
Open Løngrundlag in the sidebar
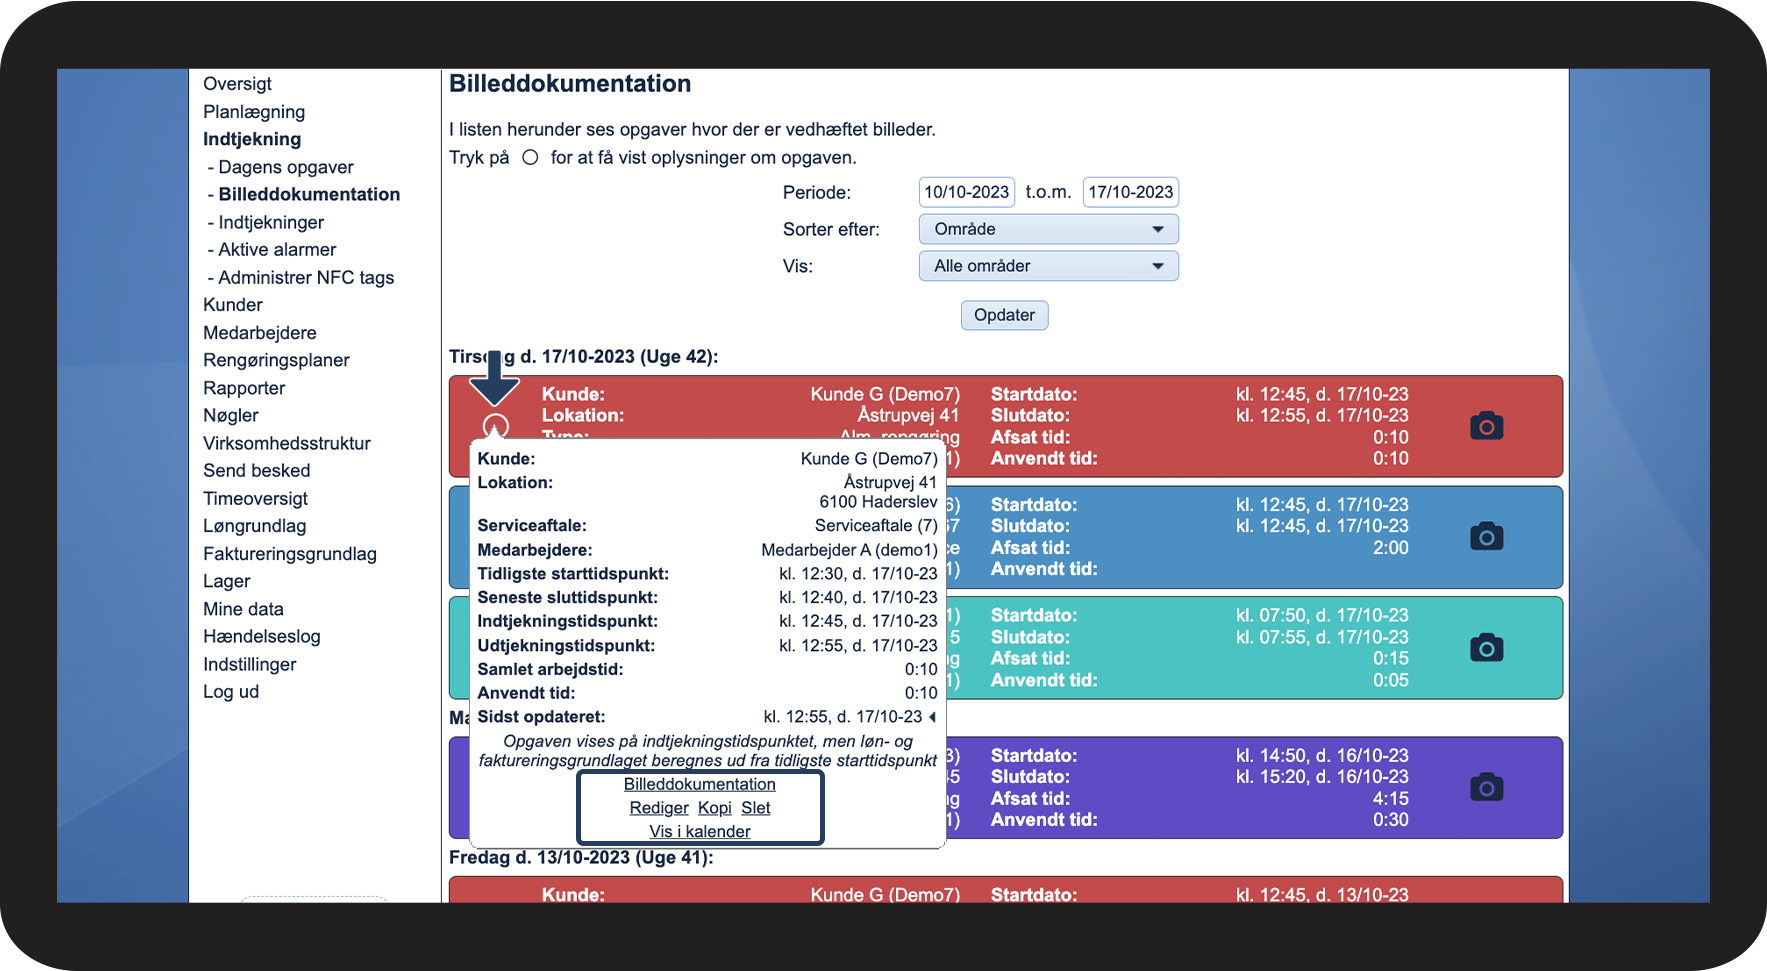tap(255, 526)
